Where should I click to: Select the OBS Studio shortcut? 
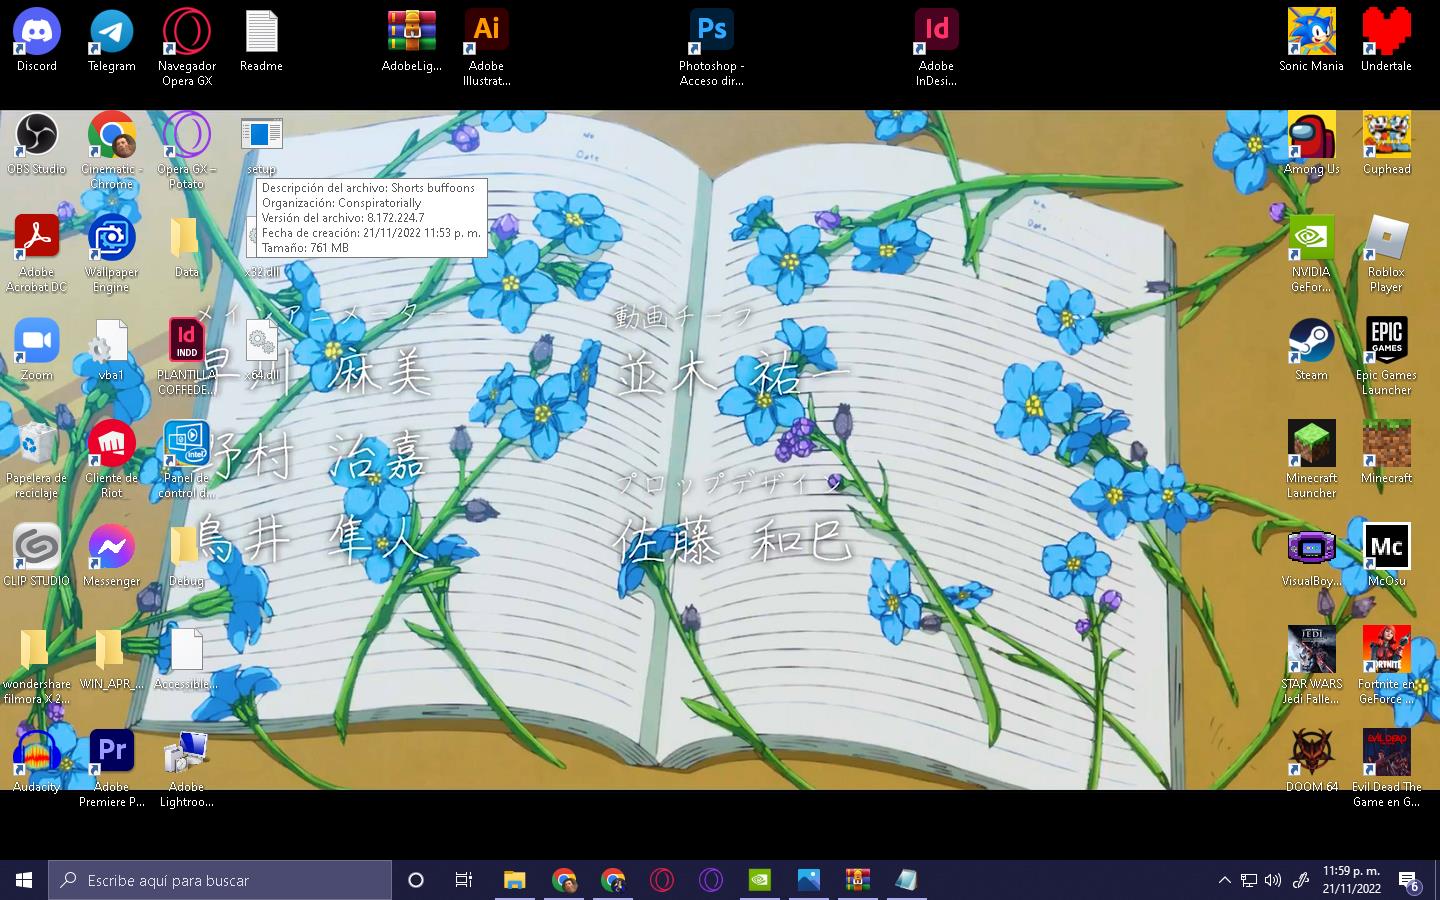click(37, 135)
